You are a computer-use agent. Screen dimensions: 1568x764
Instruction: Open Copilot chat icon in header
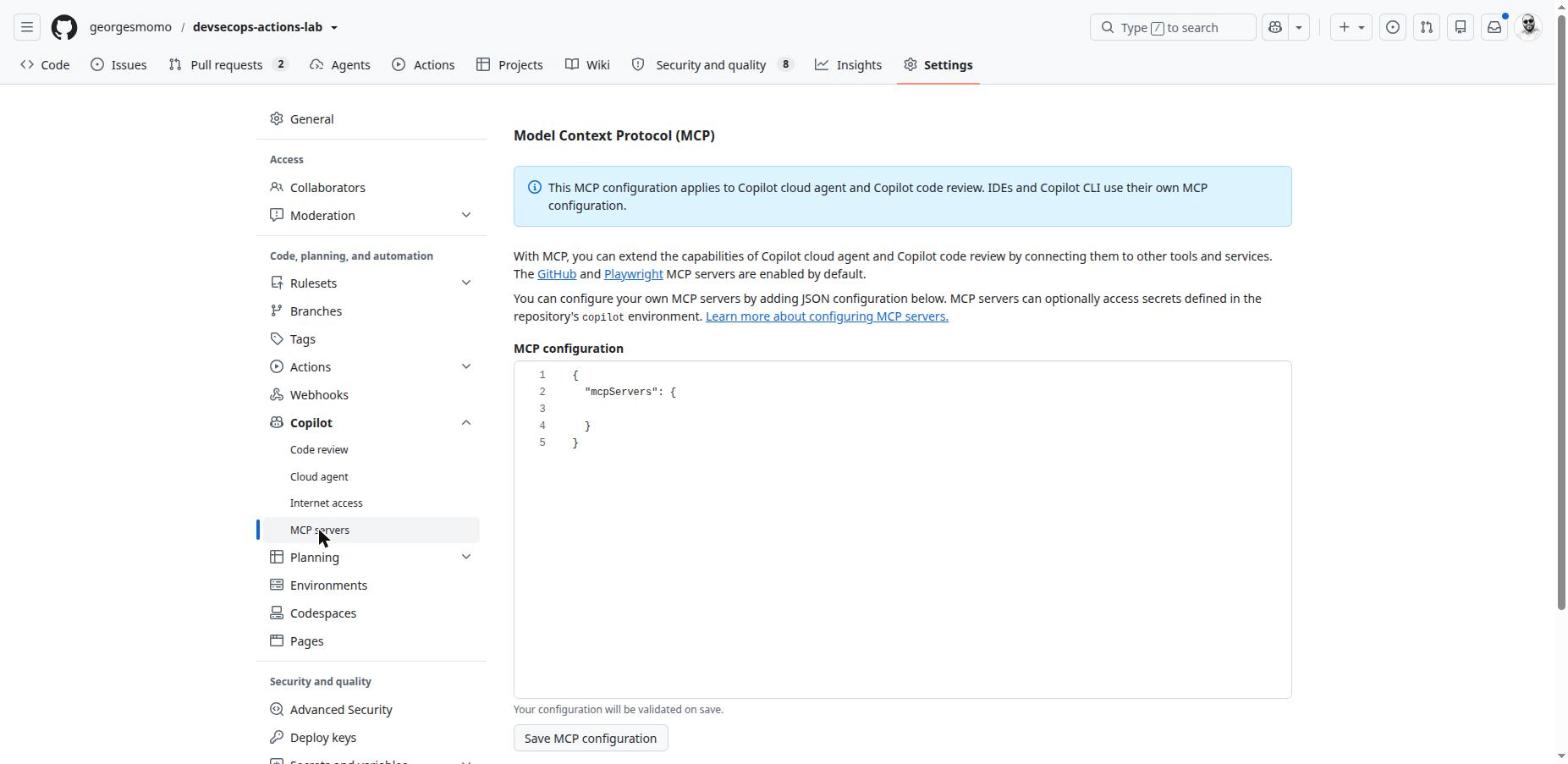point(1275,27)
